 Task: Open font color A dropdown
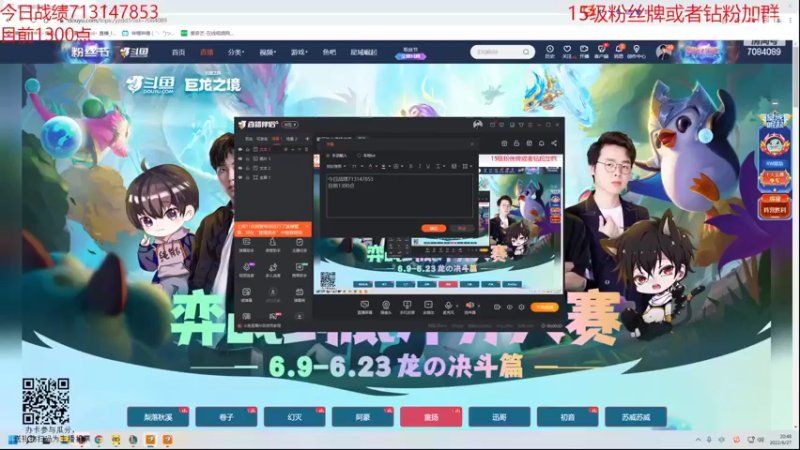coord(373,166)
